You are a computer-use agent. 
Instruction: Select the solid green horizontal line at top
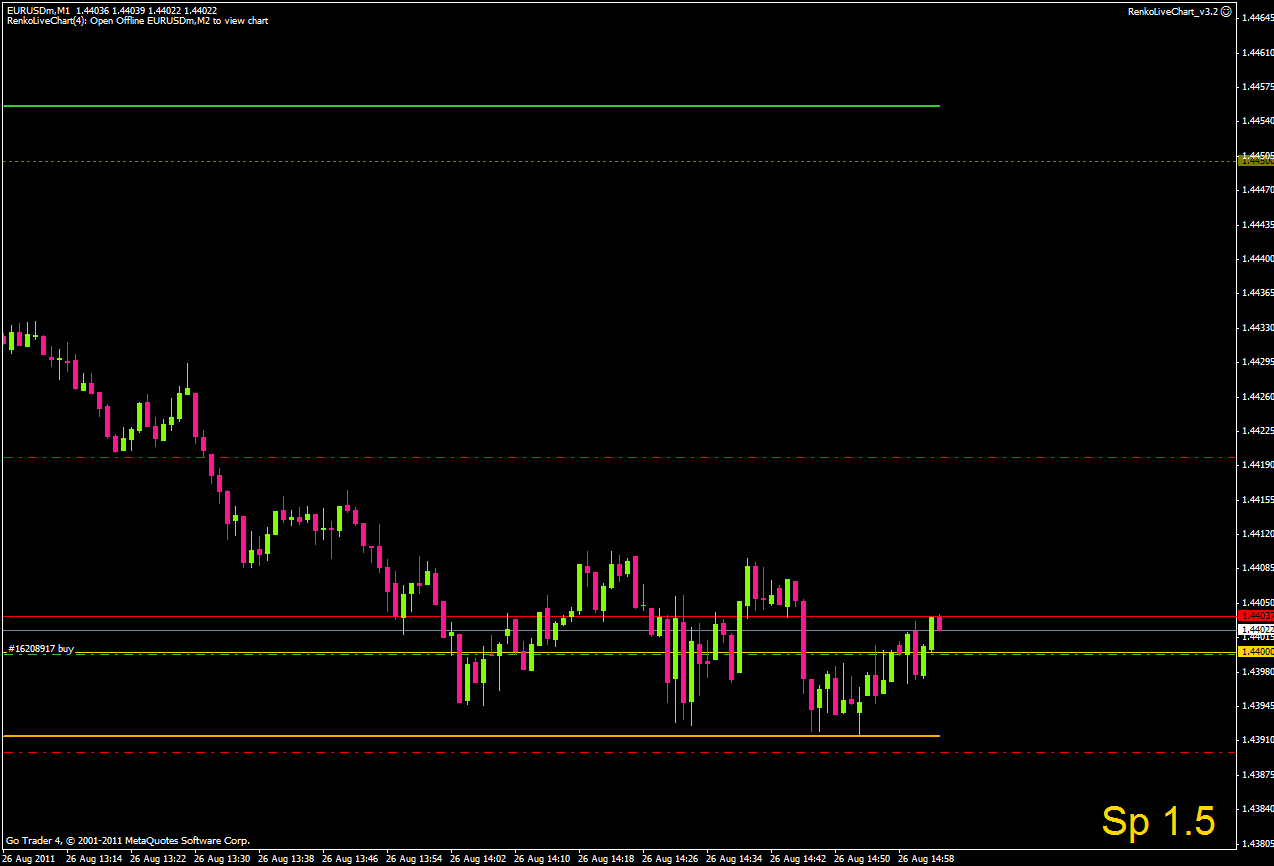(471, 105)
